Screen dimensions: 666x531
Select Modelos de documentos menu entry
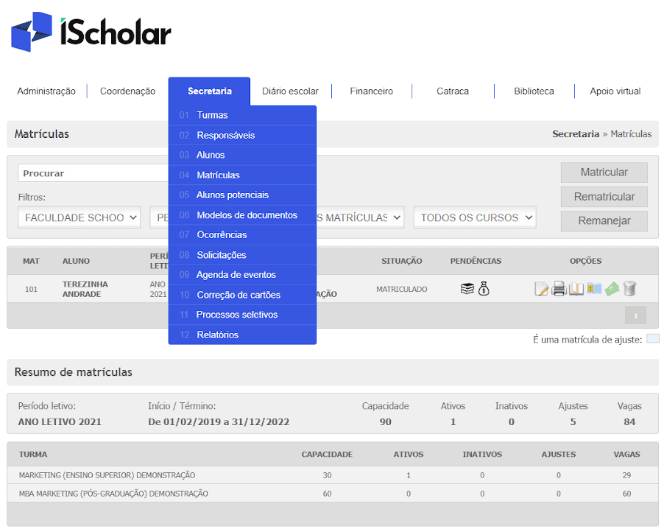pyautogui.click(x=243, y=215)
